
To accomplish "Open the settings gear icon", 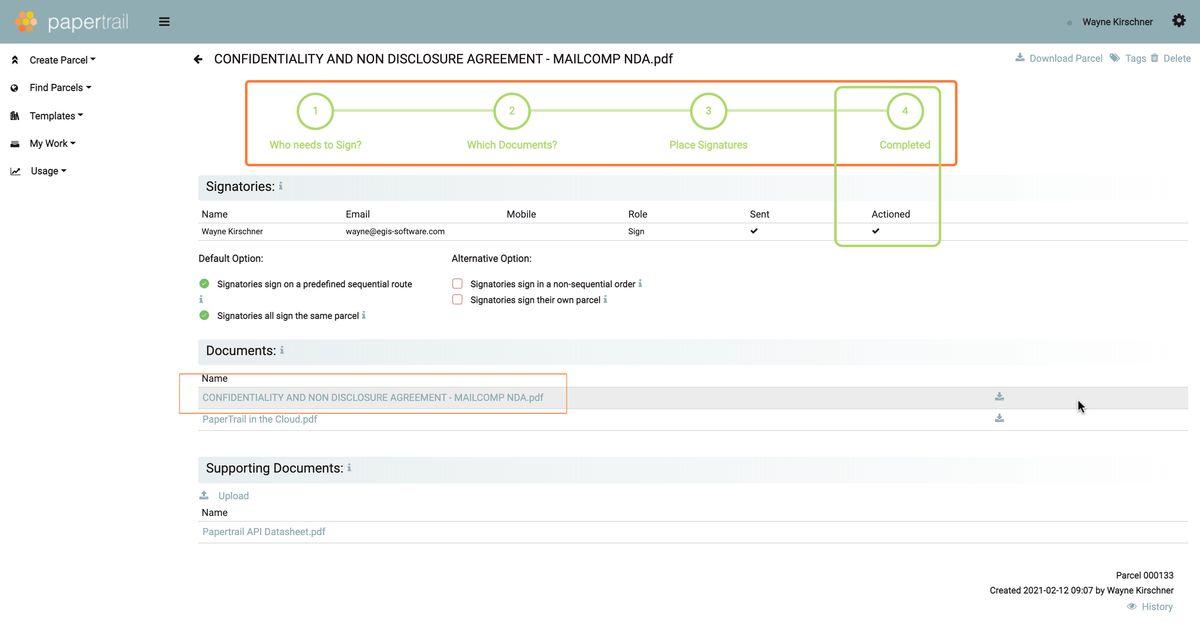I will pyautogui.click(x=1178, y=21).
